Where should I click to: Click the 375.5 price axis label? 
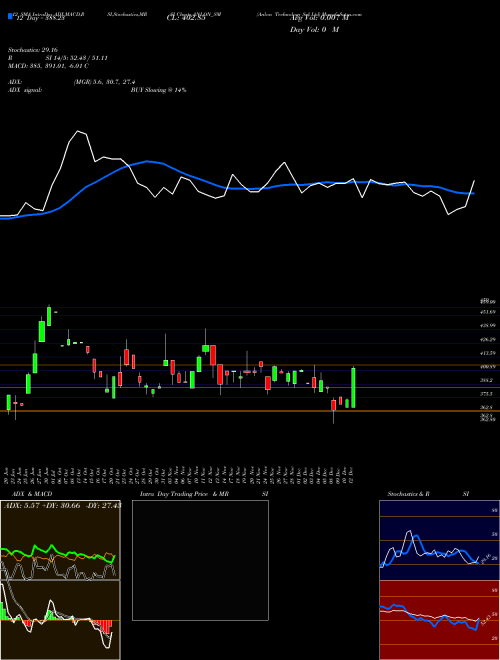(x=487, y=394)
